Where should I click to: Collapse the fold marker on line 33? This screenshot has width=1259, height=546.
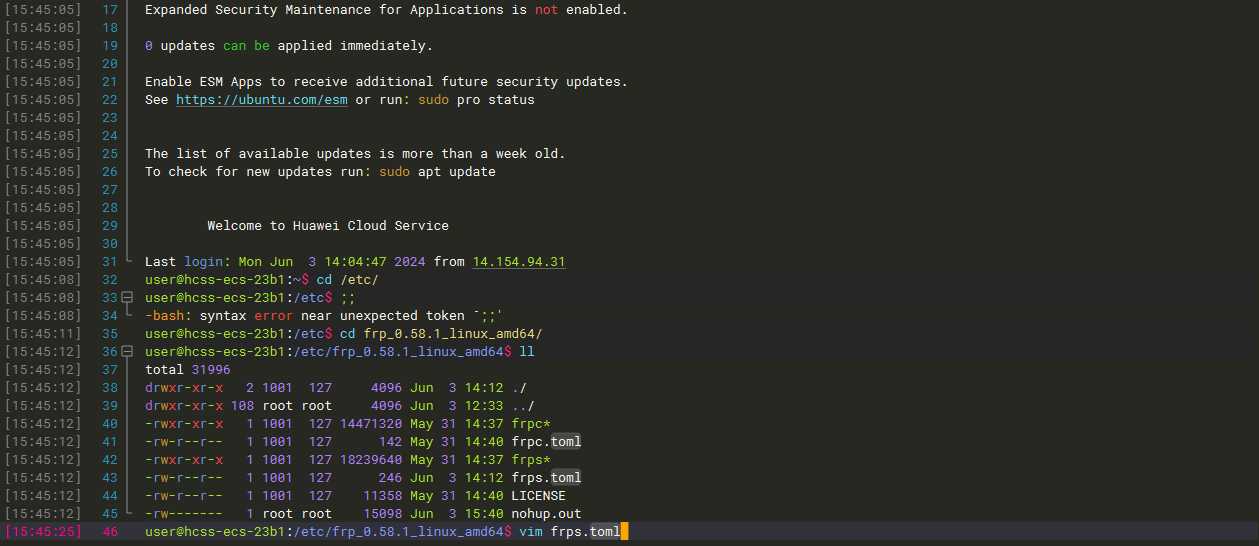[x=127, y=298]
